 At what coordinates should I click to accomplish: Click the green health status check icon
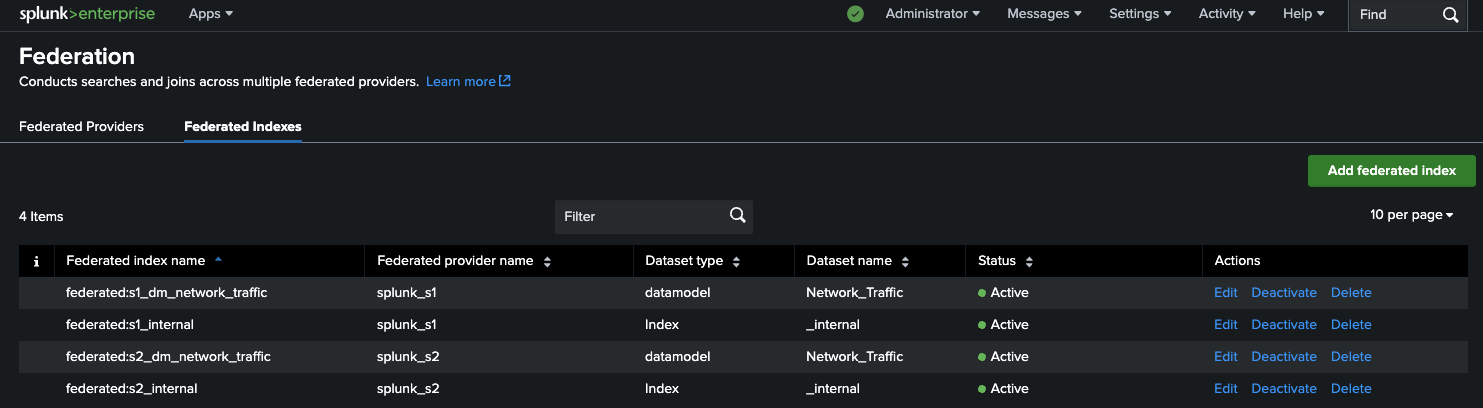click(855, 14)
